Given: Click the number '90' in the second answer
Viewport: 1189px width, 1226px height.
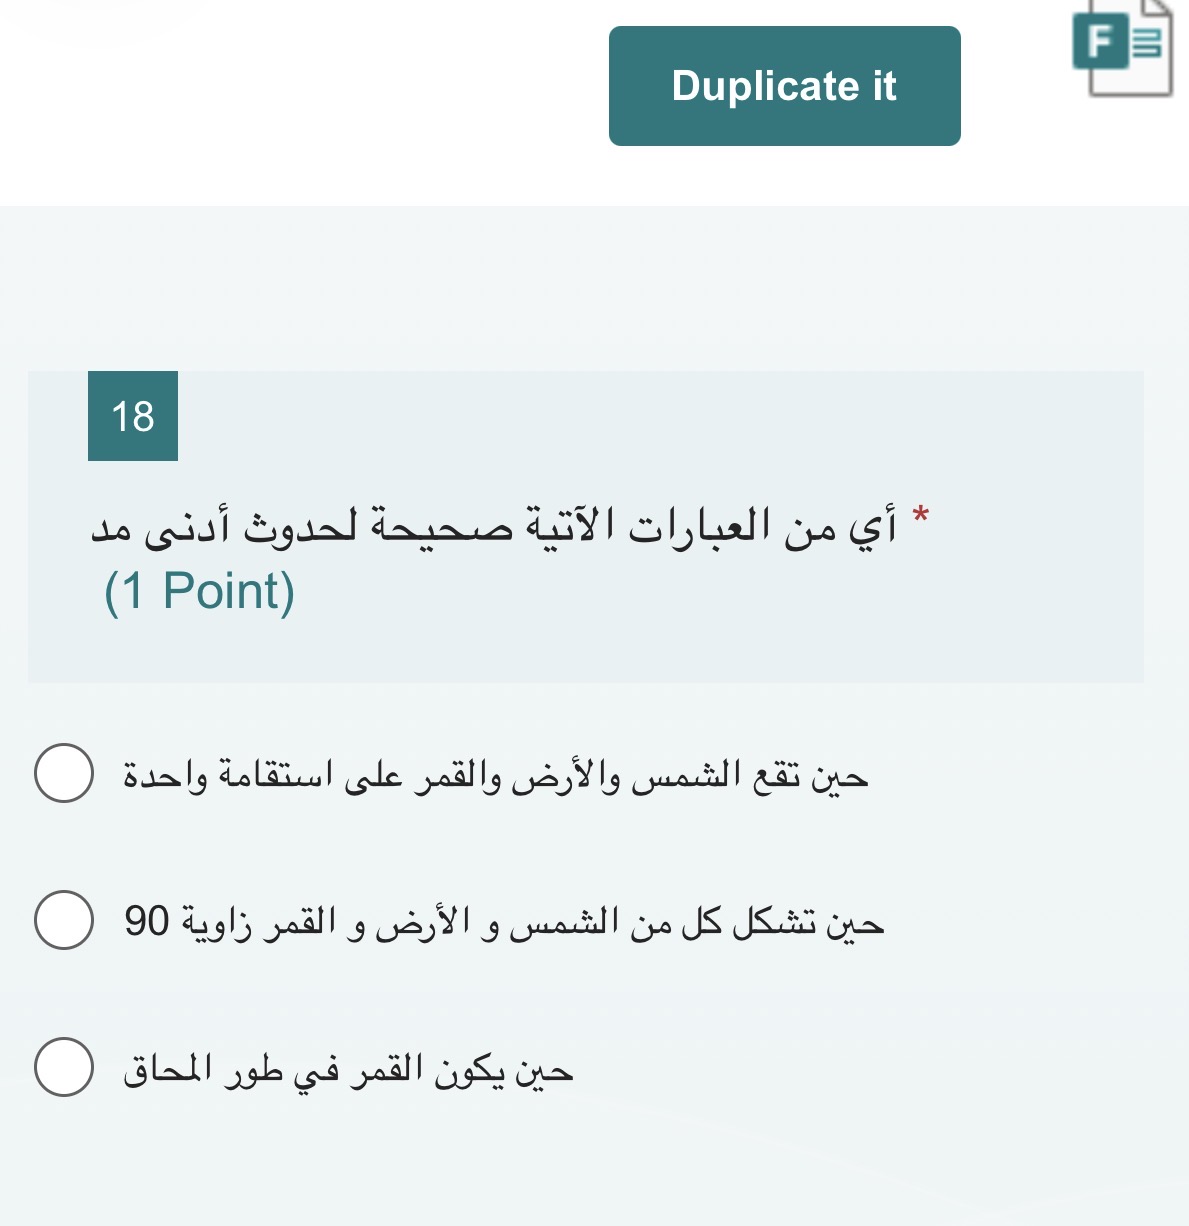Looking at the screenshot, I should click(147, 922).
